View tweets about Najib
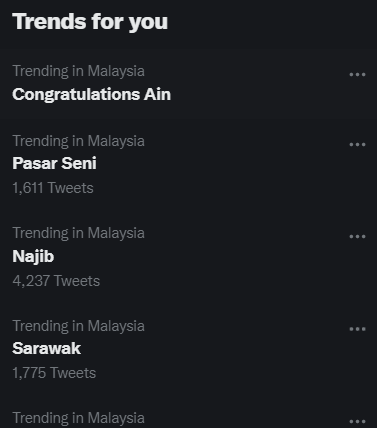377x428 pixels. click(x=33, y=256)
